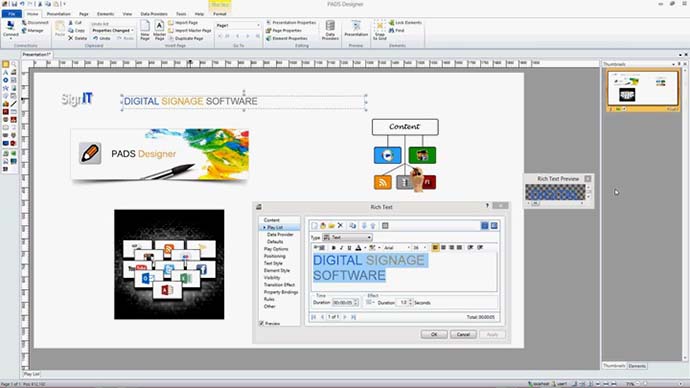Toggle bold in Rich Text editor
Image resolution: width=690 pixels, height=388 pixels.
333,248
